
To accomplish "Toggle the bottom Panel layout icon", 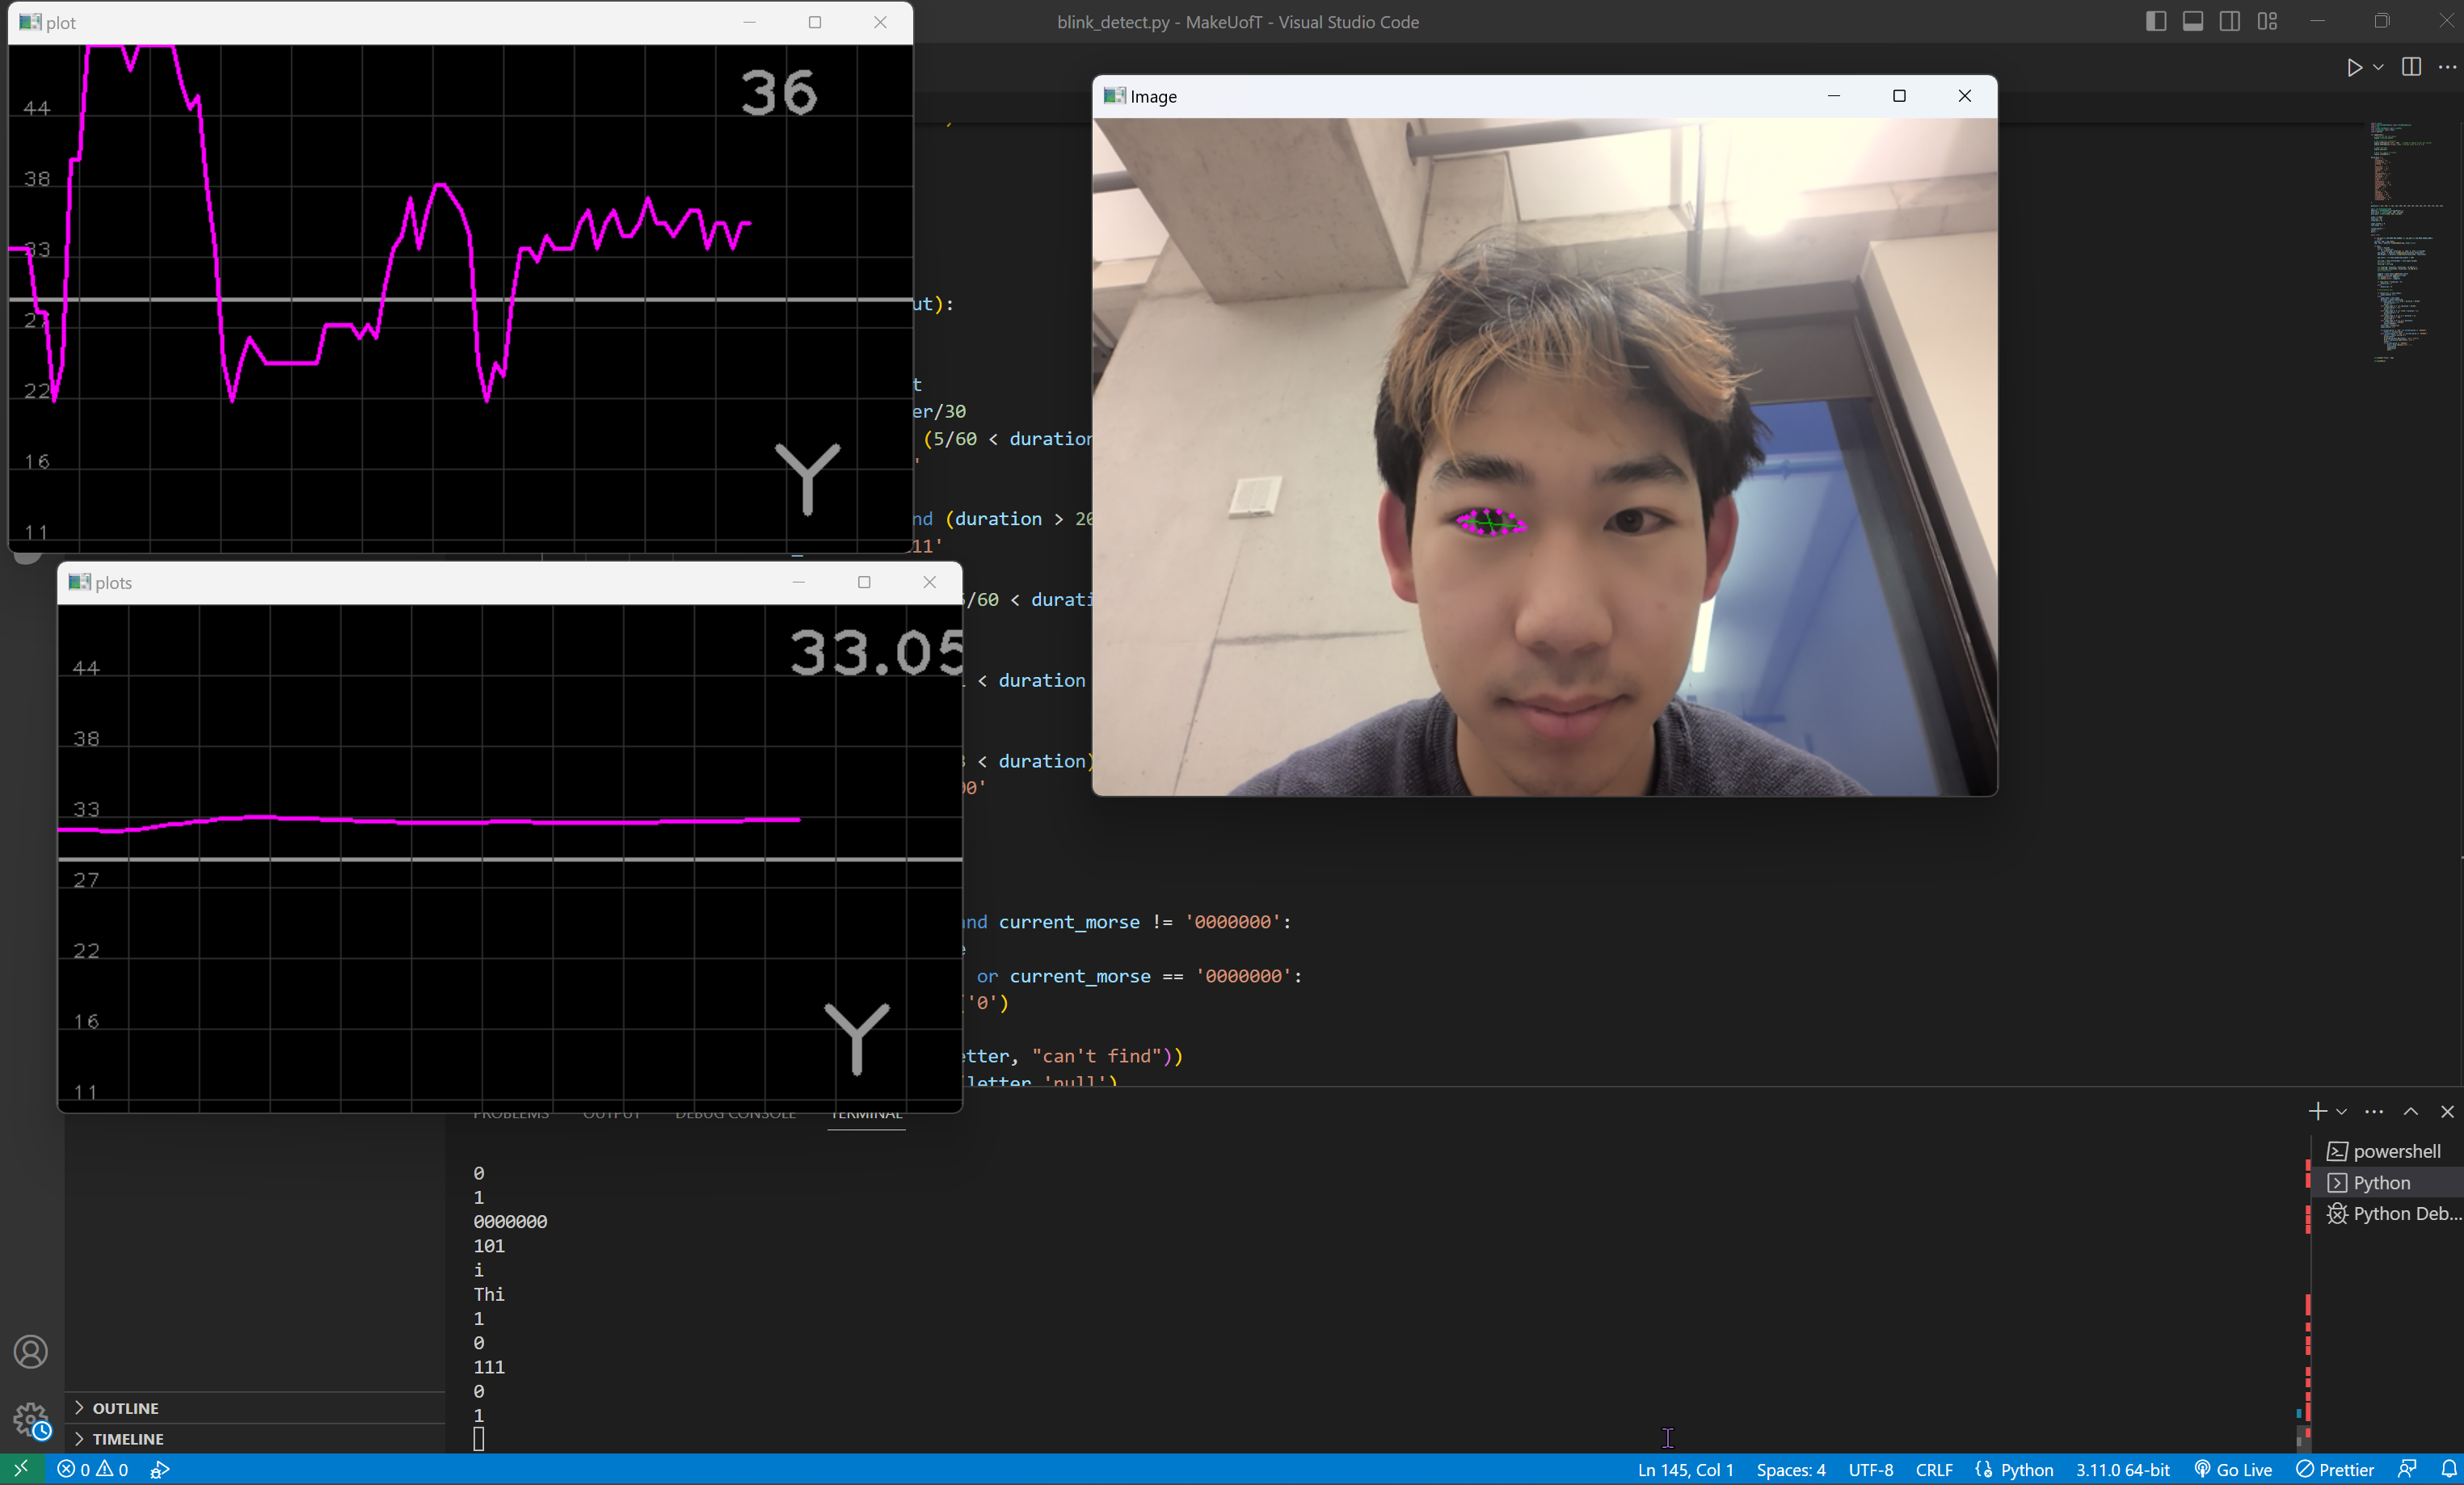I will [2192, 21].
